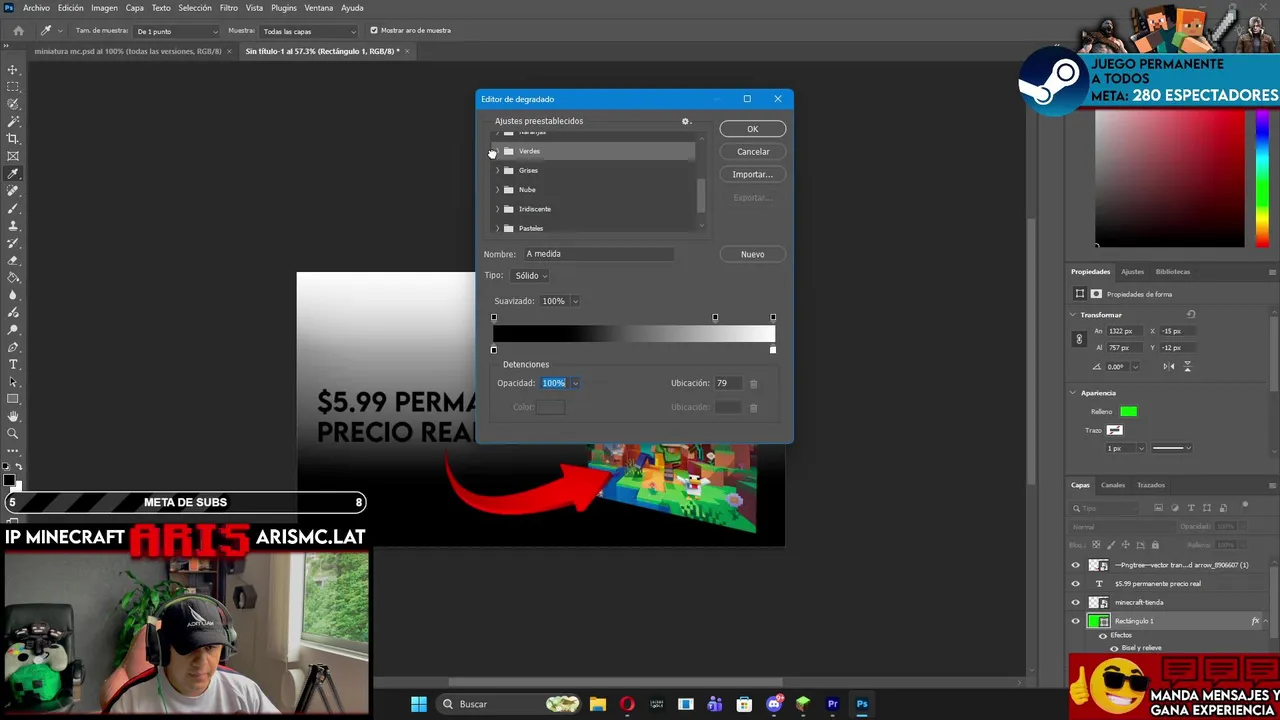Confirm gradient with OK button
This screenshot has width=1280, height=720.
[752, 129]
